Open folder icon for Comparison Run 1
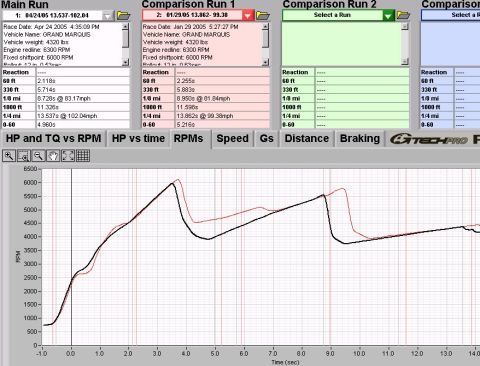This screenshot has height=366, width=480. [x=262, y=15]
